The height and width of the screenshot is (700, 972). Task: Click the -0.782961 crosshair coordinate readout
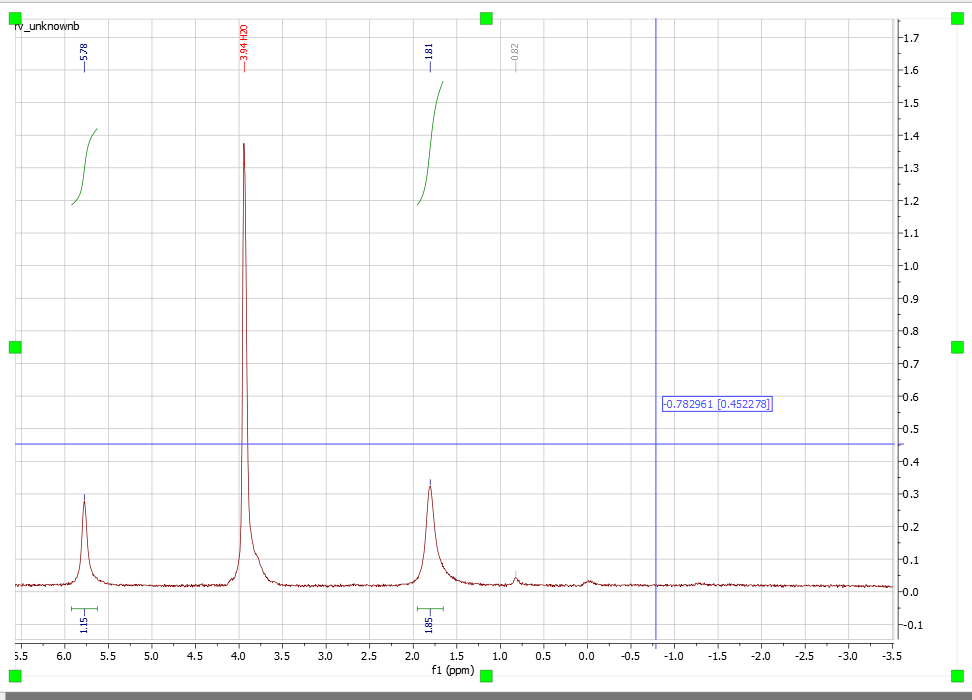click(716, 404)
